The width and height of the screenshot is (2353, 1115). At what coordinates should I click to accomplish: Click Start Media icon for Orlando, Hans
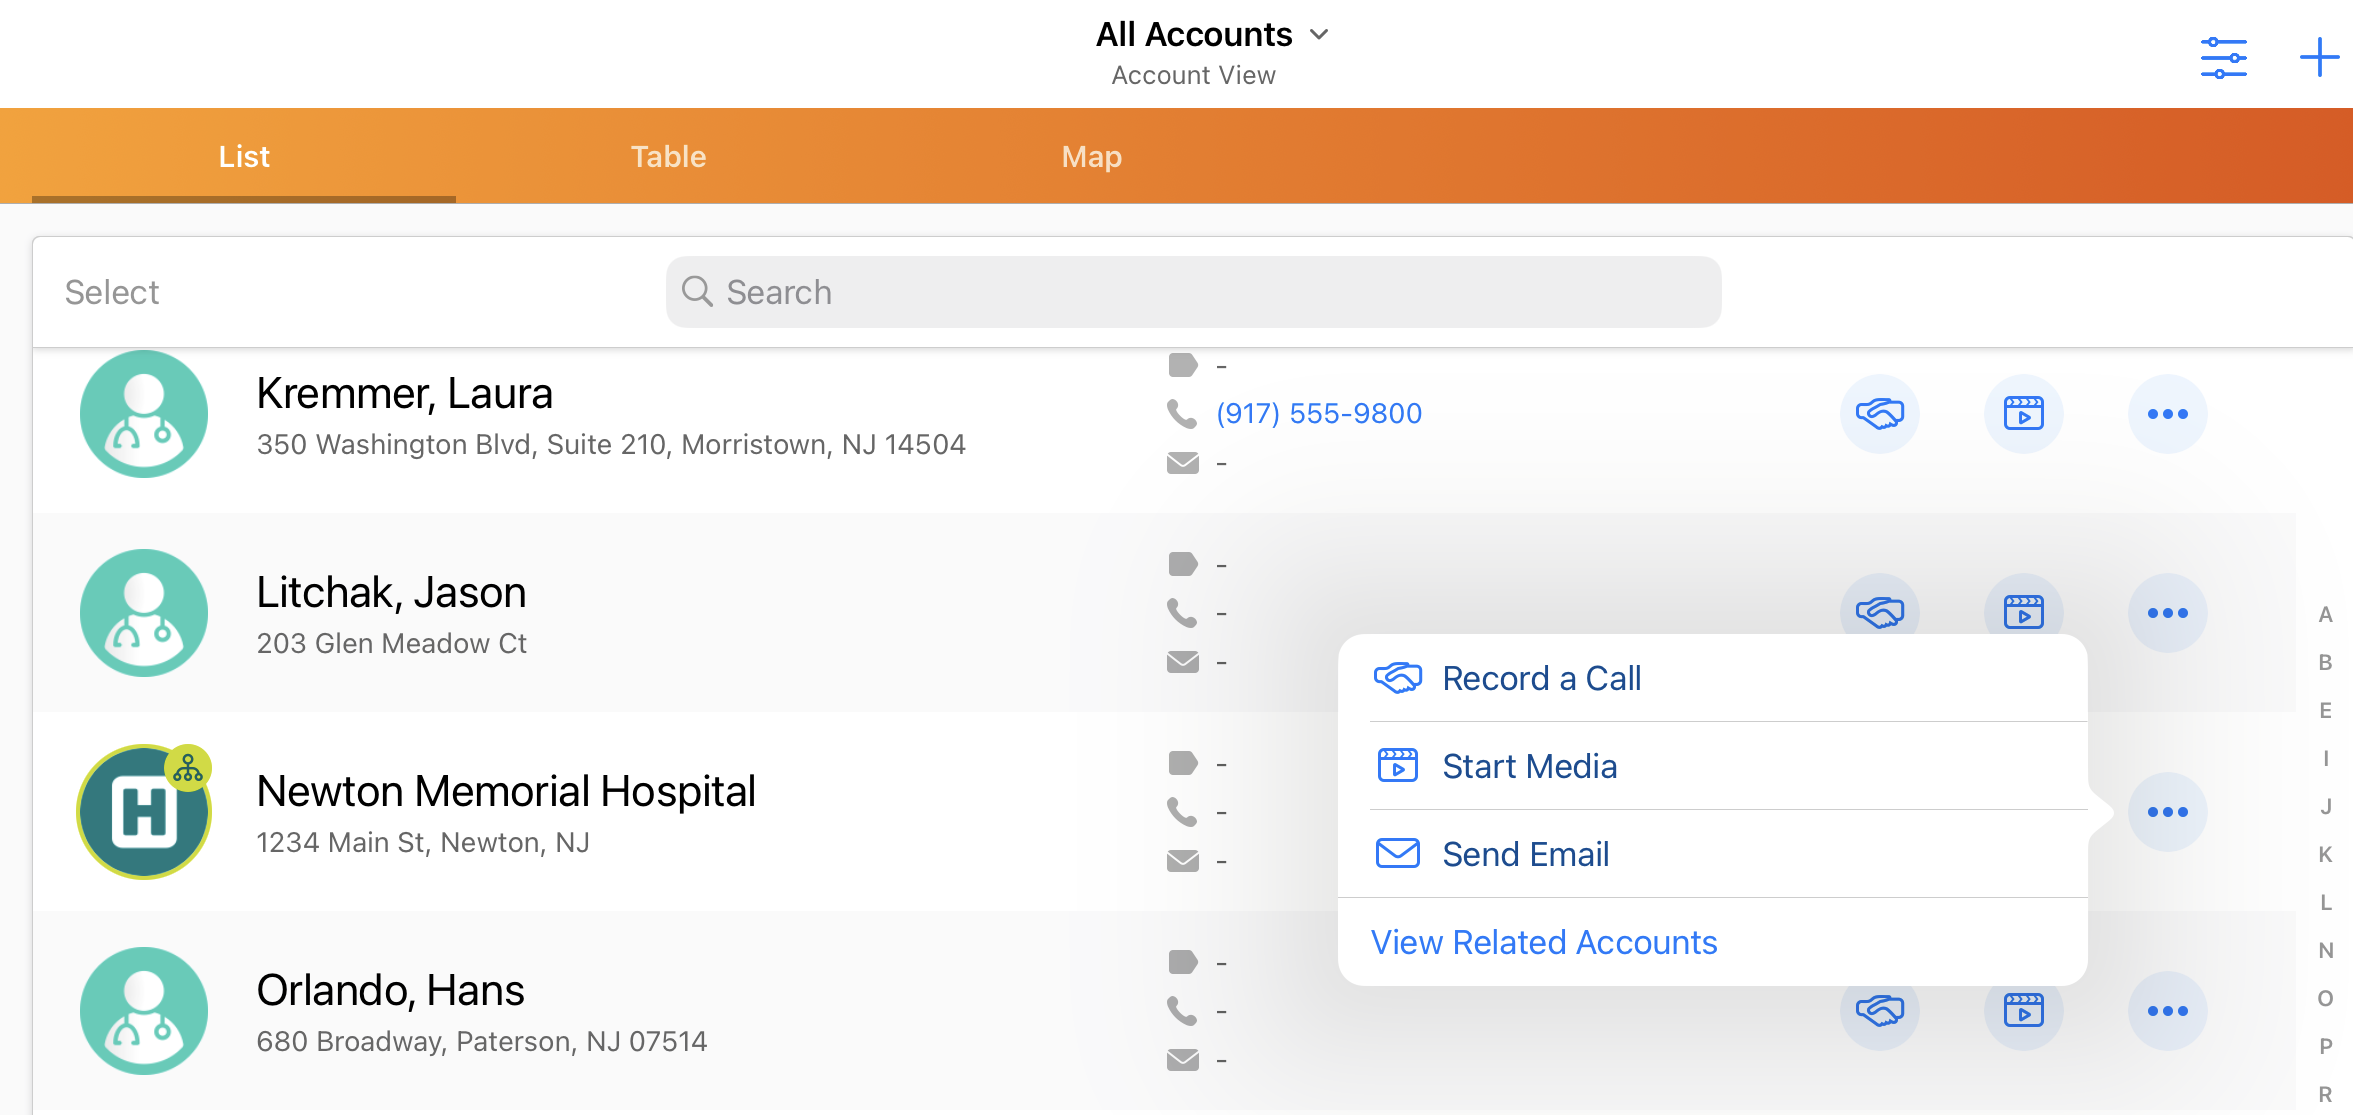2023,1011
